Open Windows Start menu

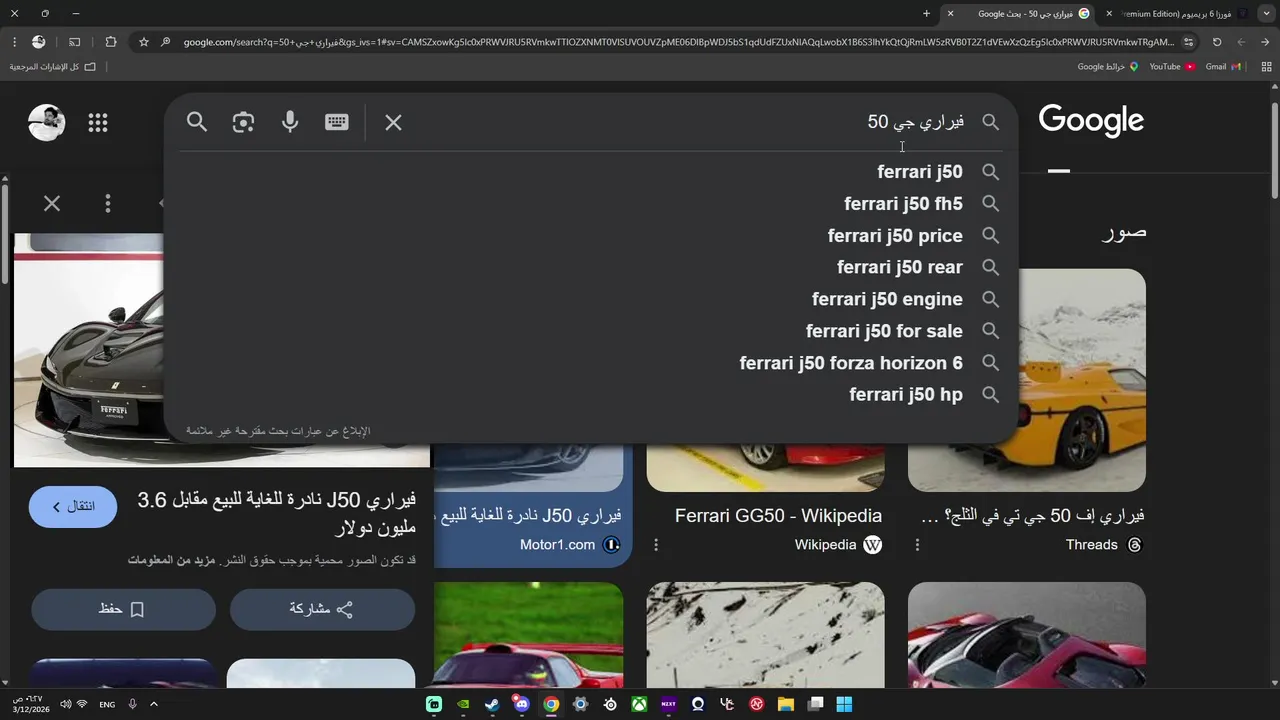click(844, 704)
